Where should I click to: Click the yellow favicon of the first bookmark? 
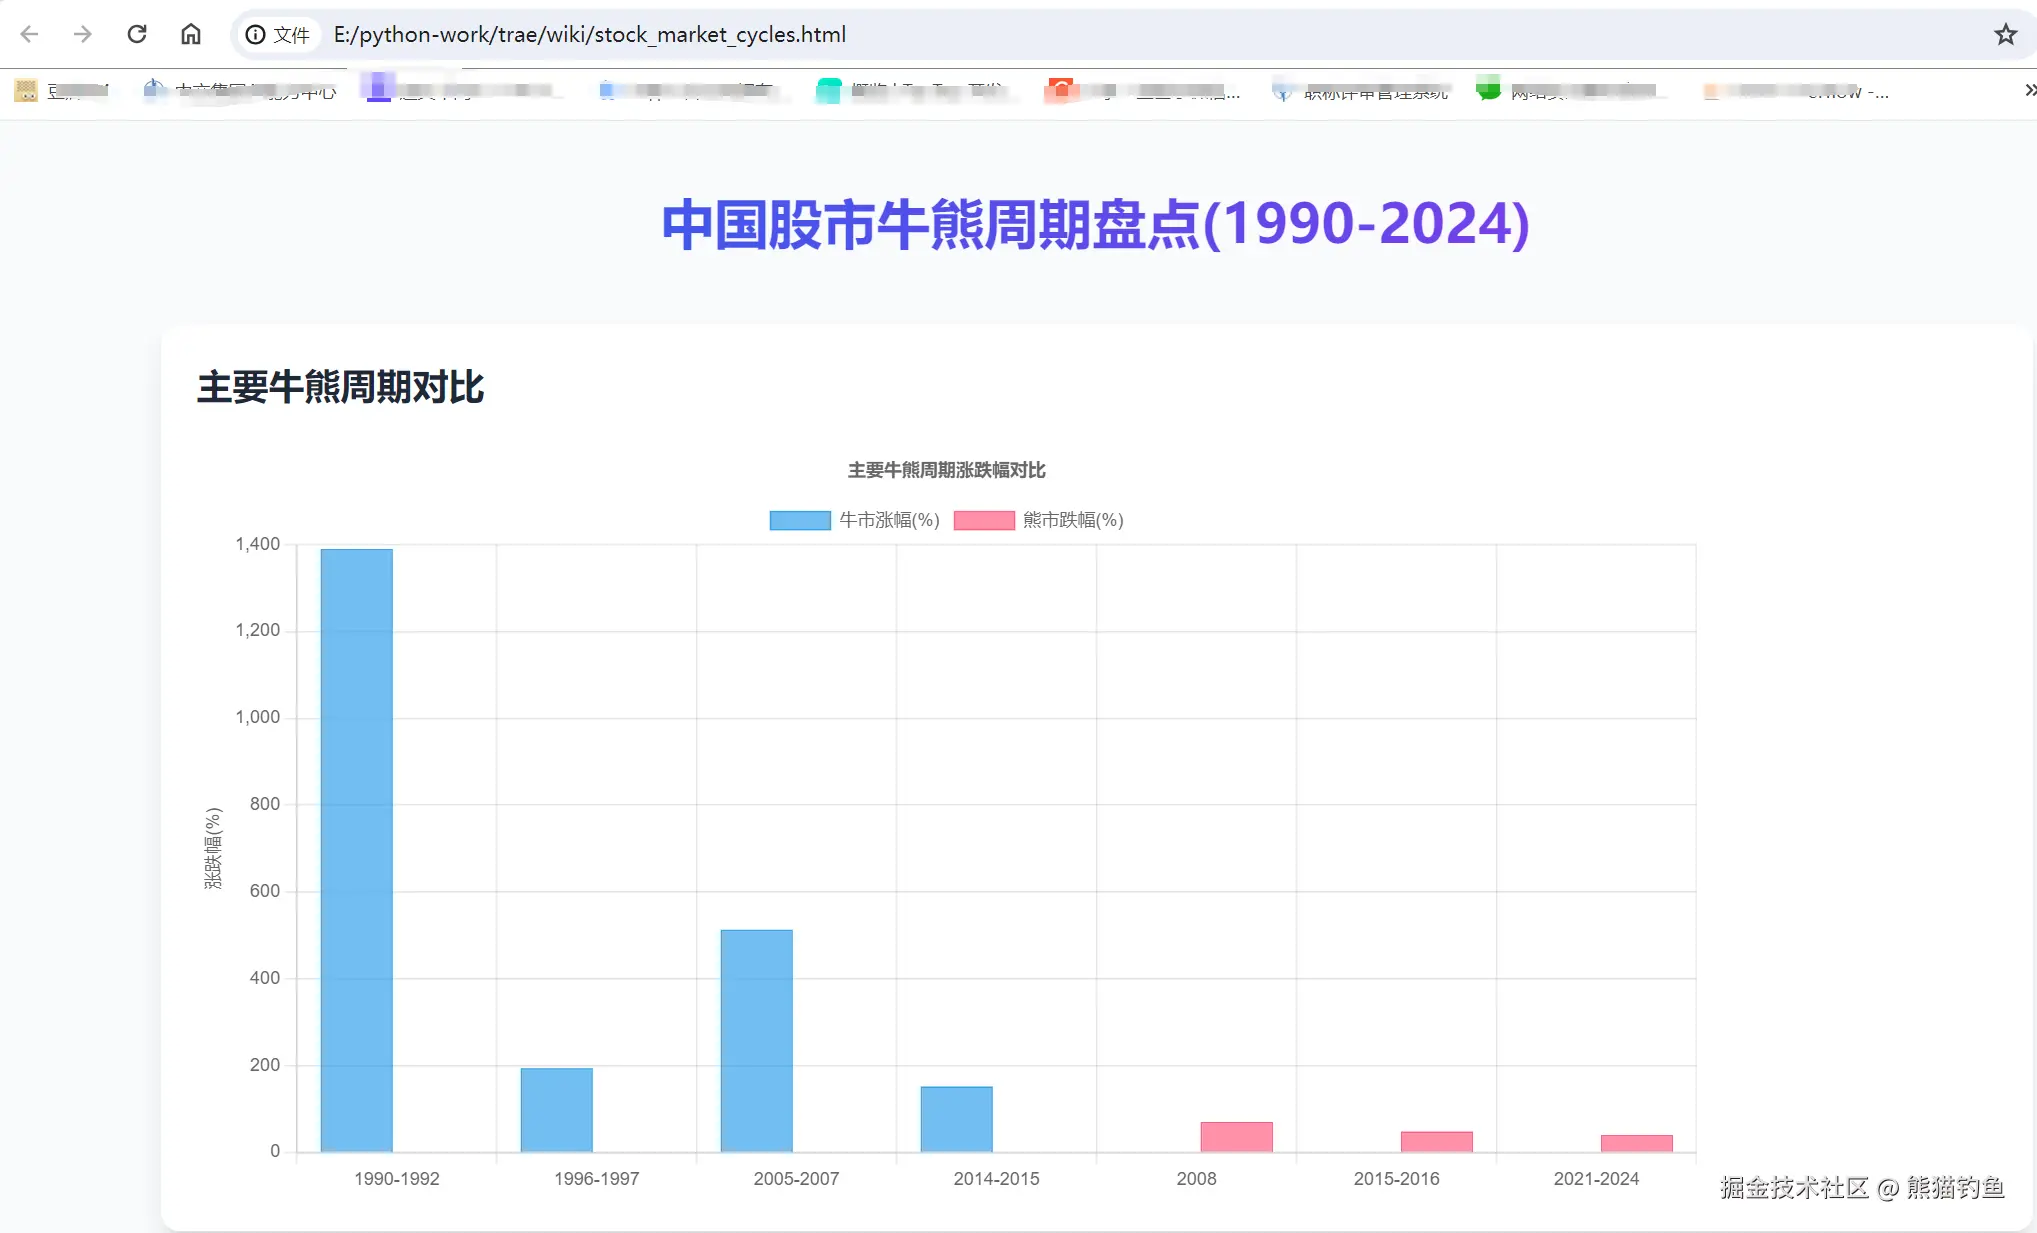26,90
